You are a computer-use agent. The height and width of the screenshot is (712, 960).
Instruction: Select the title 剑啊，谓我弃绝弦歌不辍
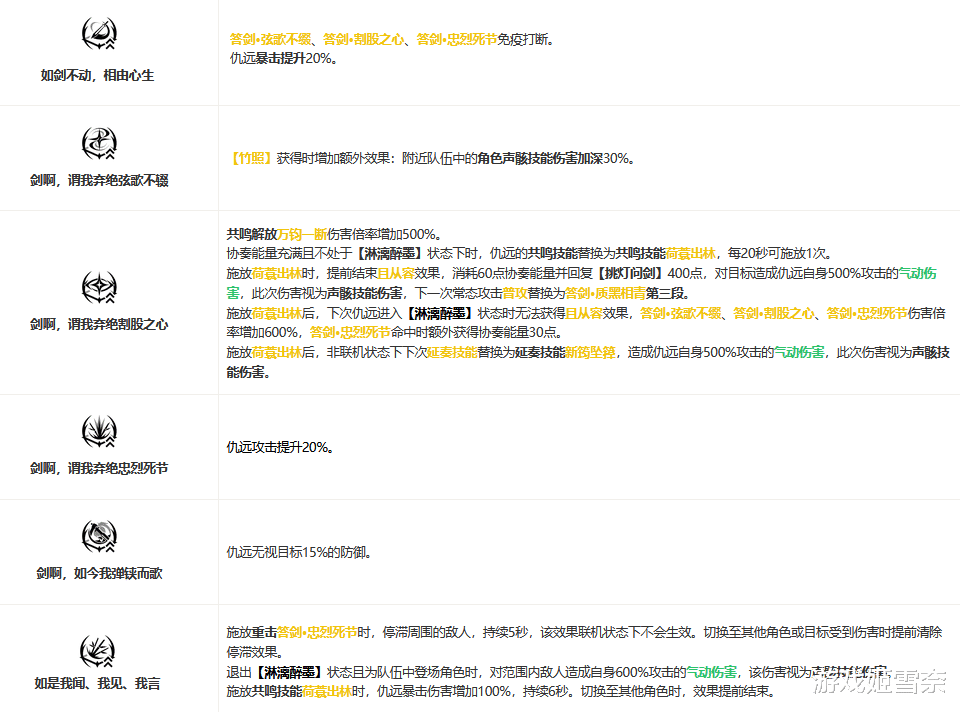click(99, 181)
